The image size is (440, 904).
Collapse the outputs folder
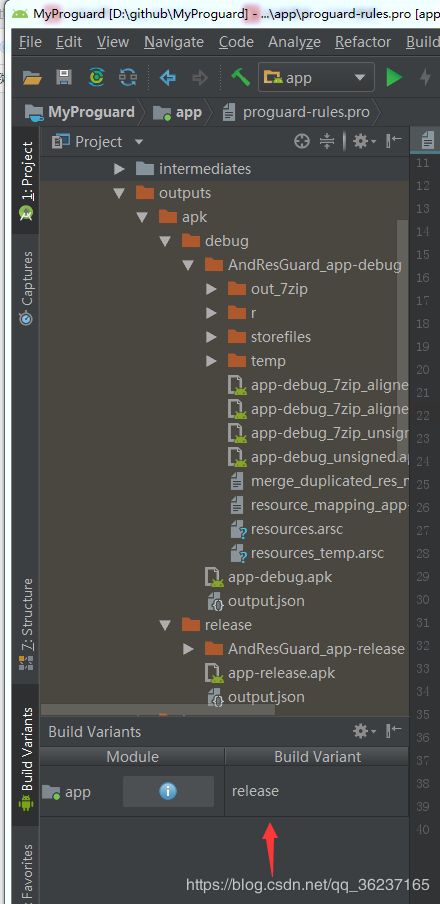coord(119,193)
